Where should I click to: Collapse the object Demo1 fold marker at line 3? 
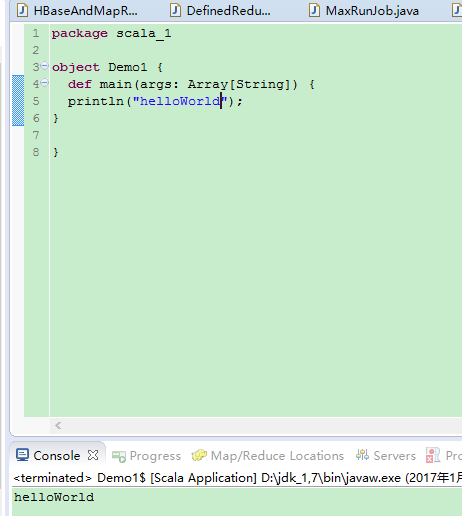click(45, 66)
